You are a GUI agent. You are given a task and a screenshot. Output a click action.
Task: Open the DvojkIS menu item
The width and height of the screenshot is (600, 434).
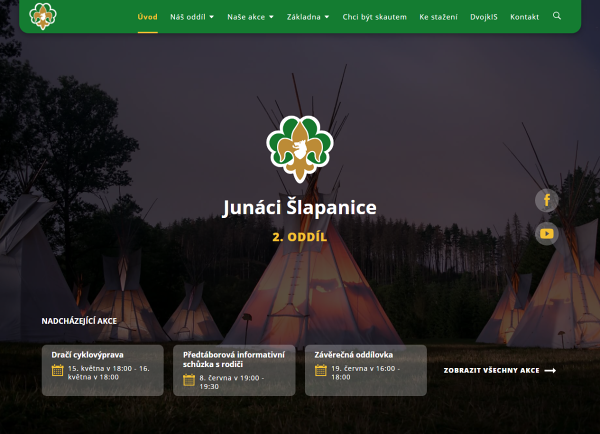click(484, 17)
